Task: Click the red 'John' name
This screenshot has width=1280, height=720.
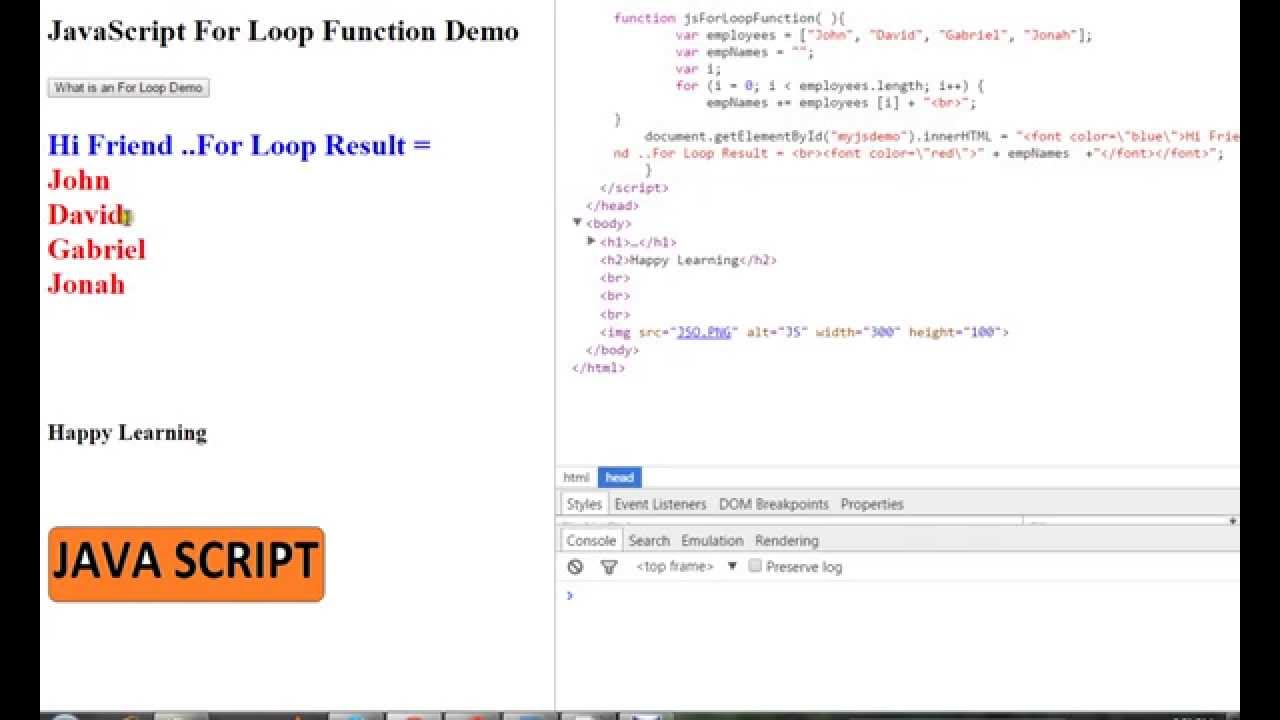Action: (79, 180)
